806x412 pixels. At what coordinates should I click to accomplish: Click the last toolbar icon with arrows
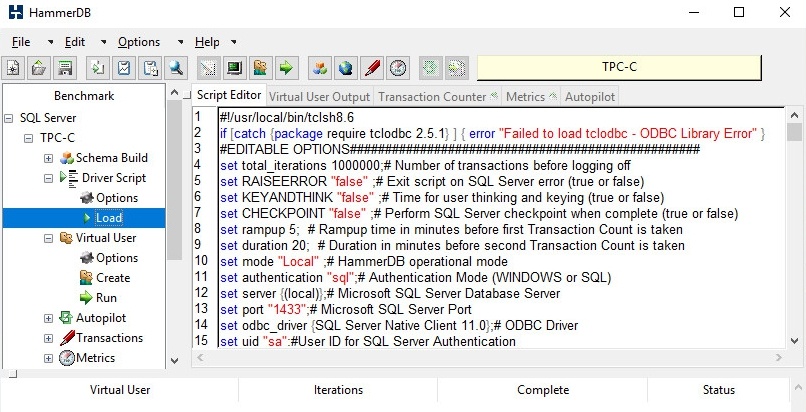click(456, 68)
